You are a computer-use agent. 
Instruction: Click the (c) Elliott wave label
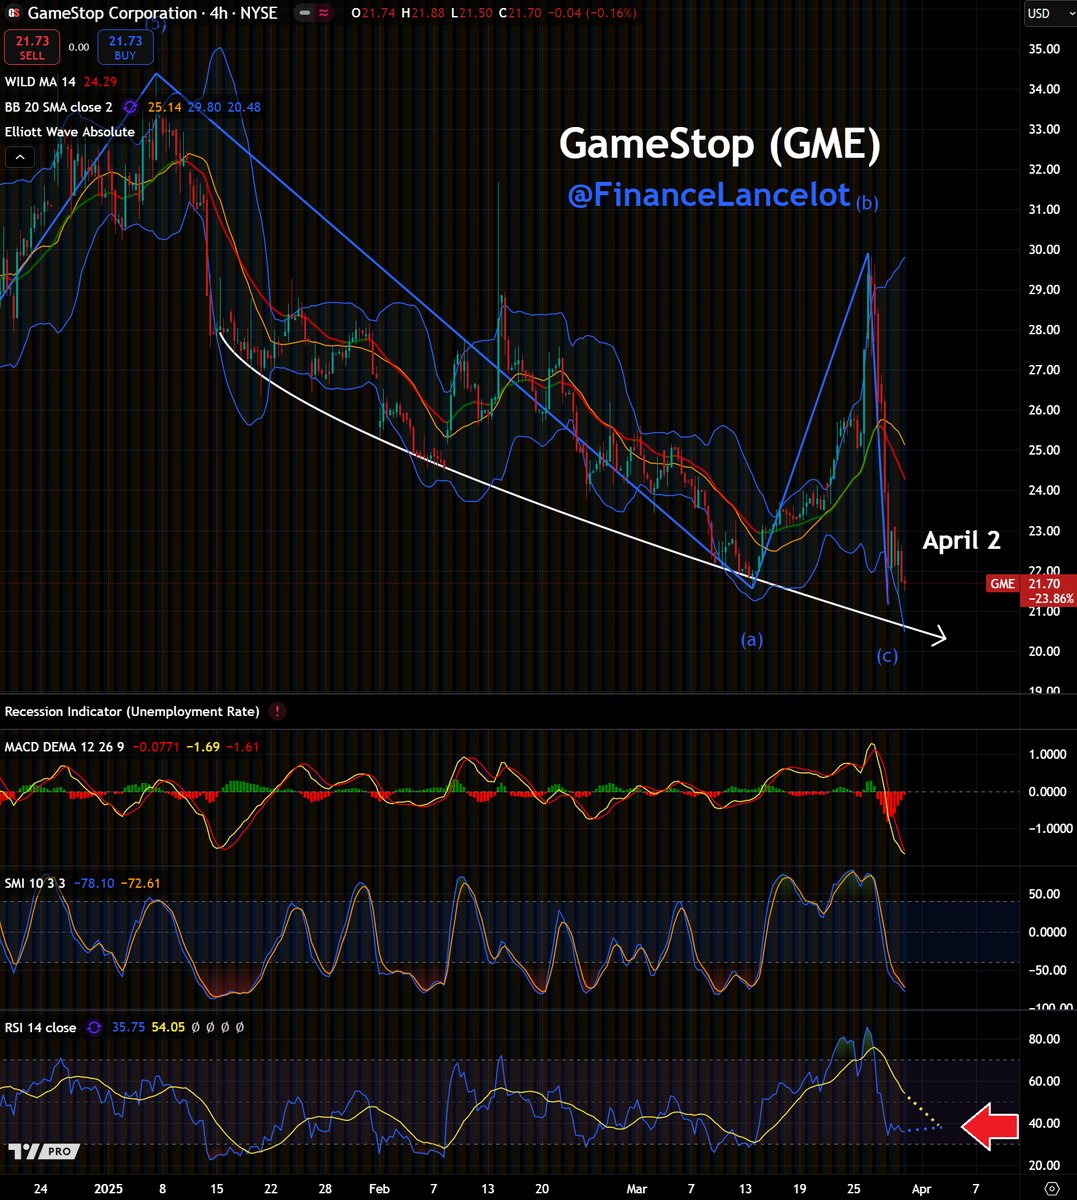tap(887, 656)
